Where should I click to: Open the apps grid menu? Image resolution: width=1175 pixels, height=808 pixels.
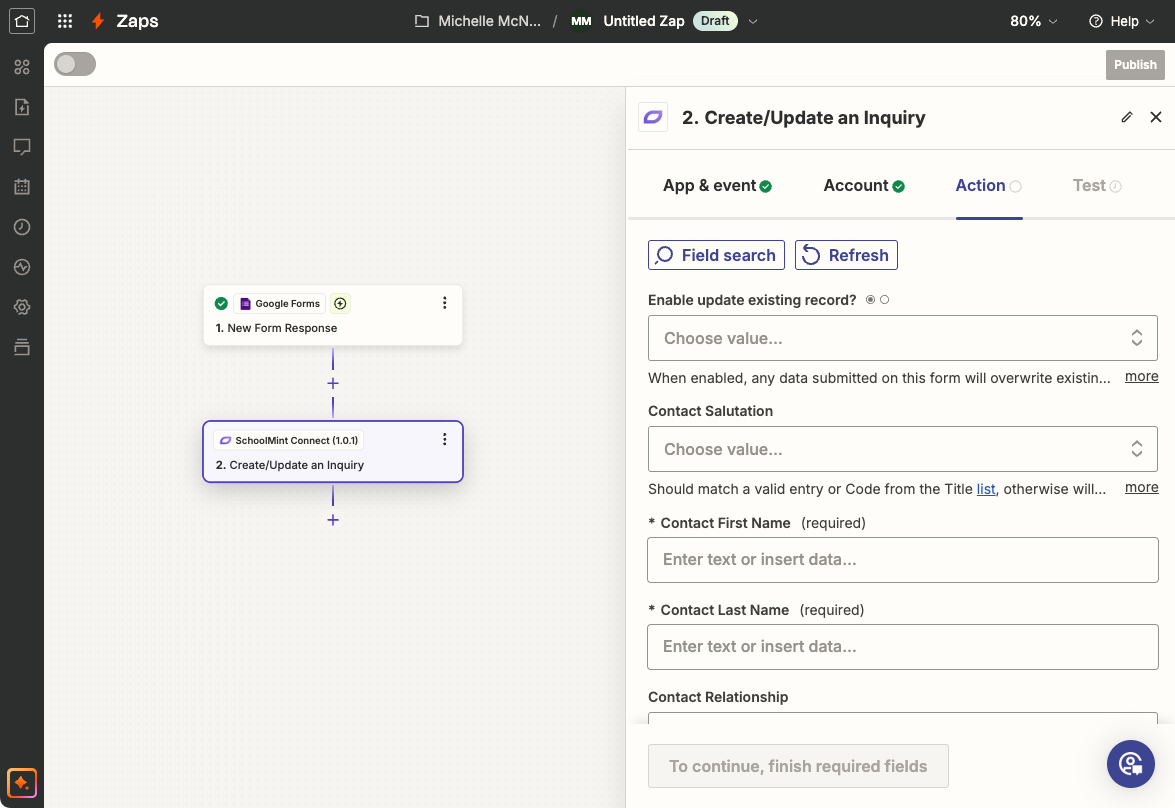point(65,21)
